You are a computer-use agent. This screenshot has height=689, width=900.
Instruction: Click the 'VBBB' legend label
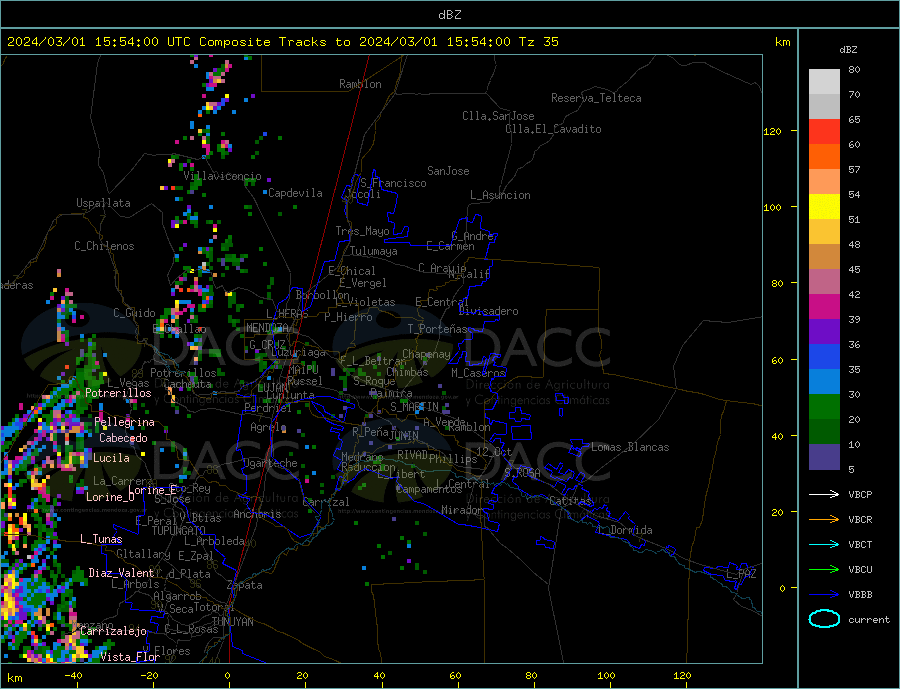tap(860, 594)
